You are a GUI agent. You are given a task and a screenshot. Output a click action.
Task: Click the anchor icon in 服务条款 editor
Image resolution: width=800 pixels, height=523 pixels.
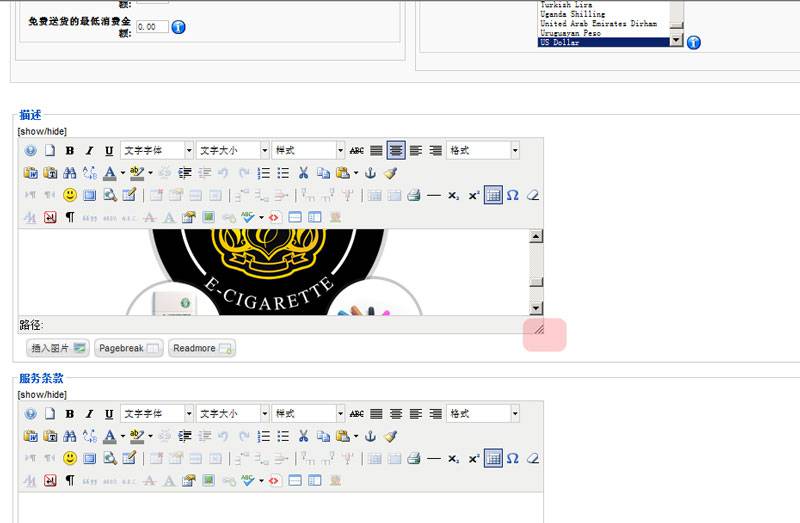369,436
